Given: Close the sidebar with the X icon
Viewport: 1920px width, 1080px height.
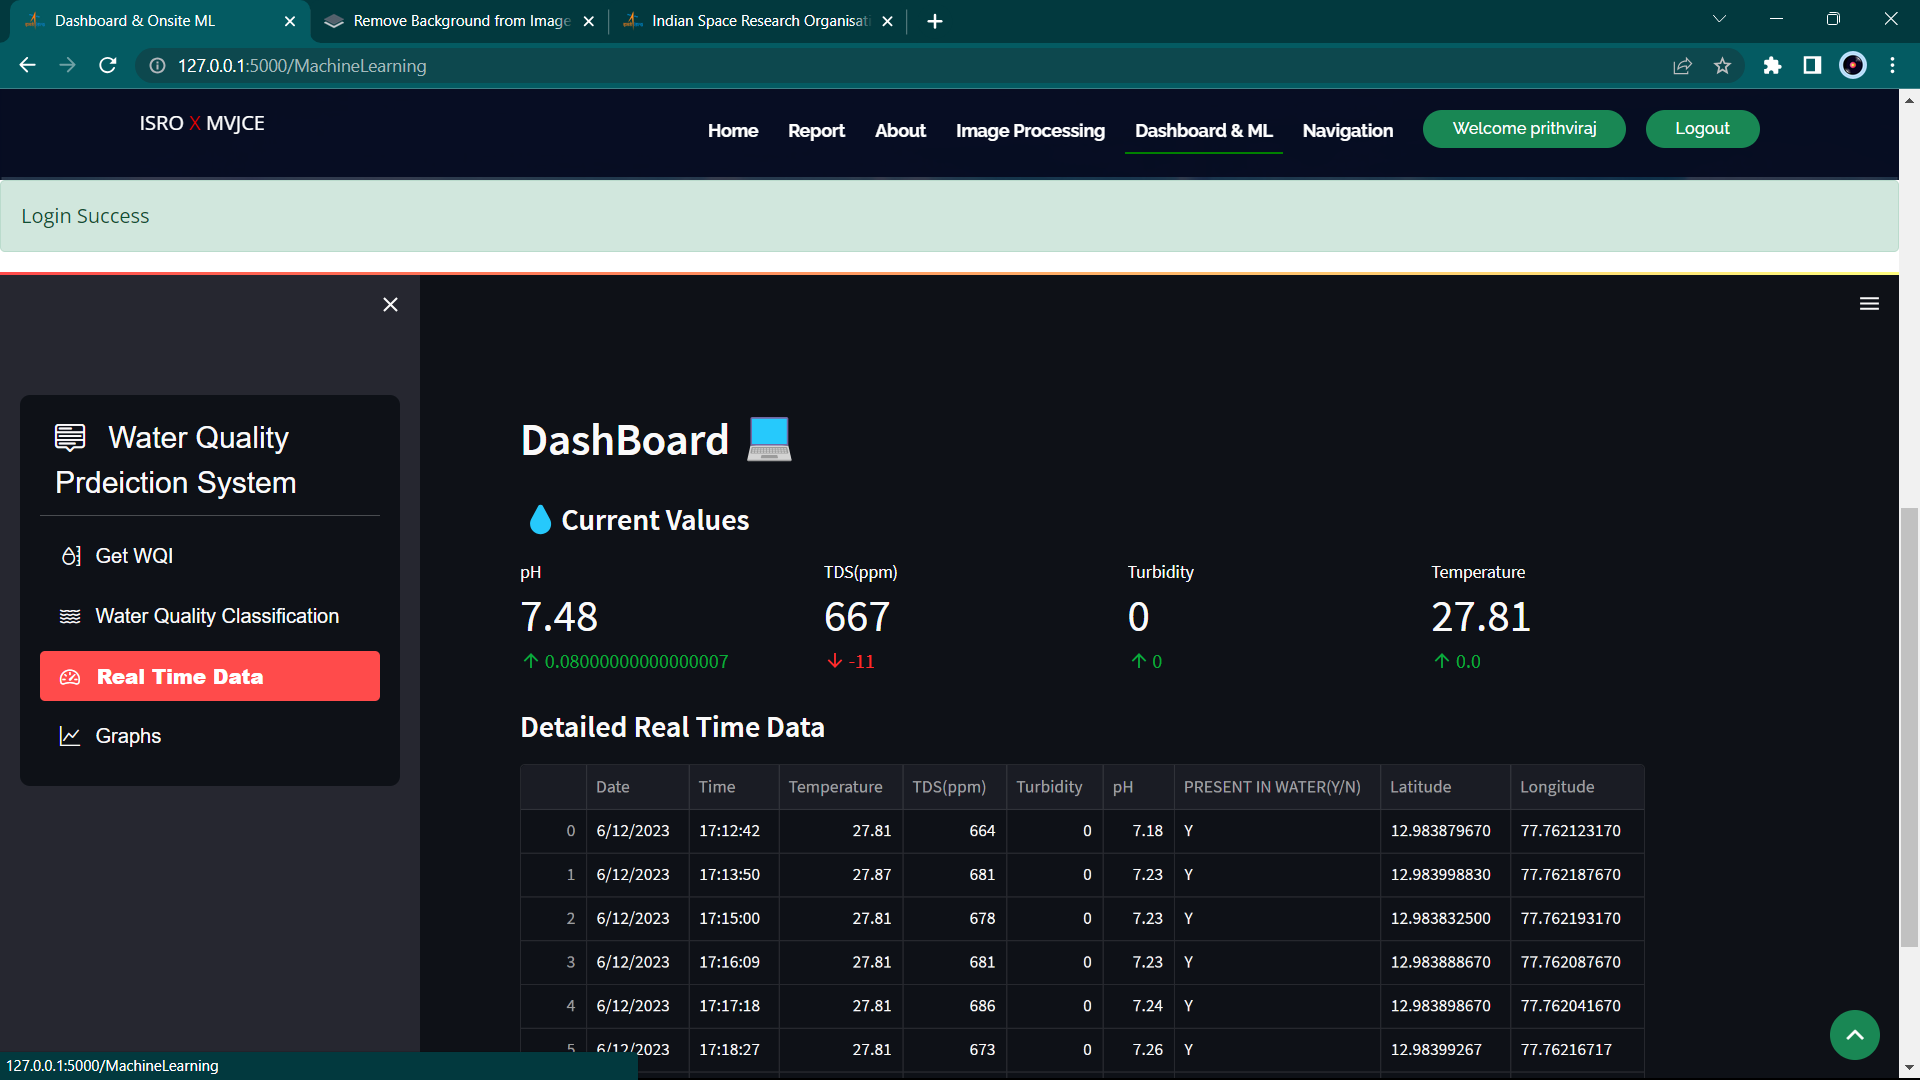Looking at the screenshot, I should (x=390, y=305).
